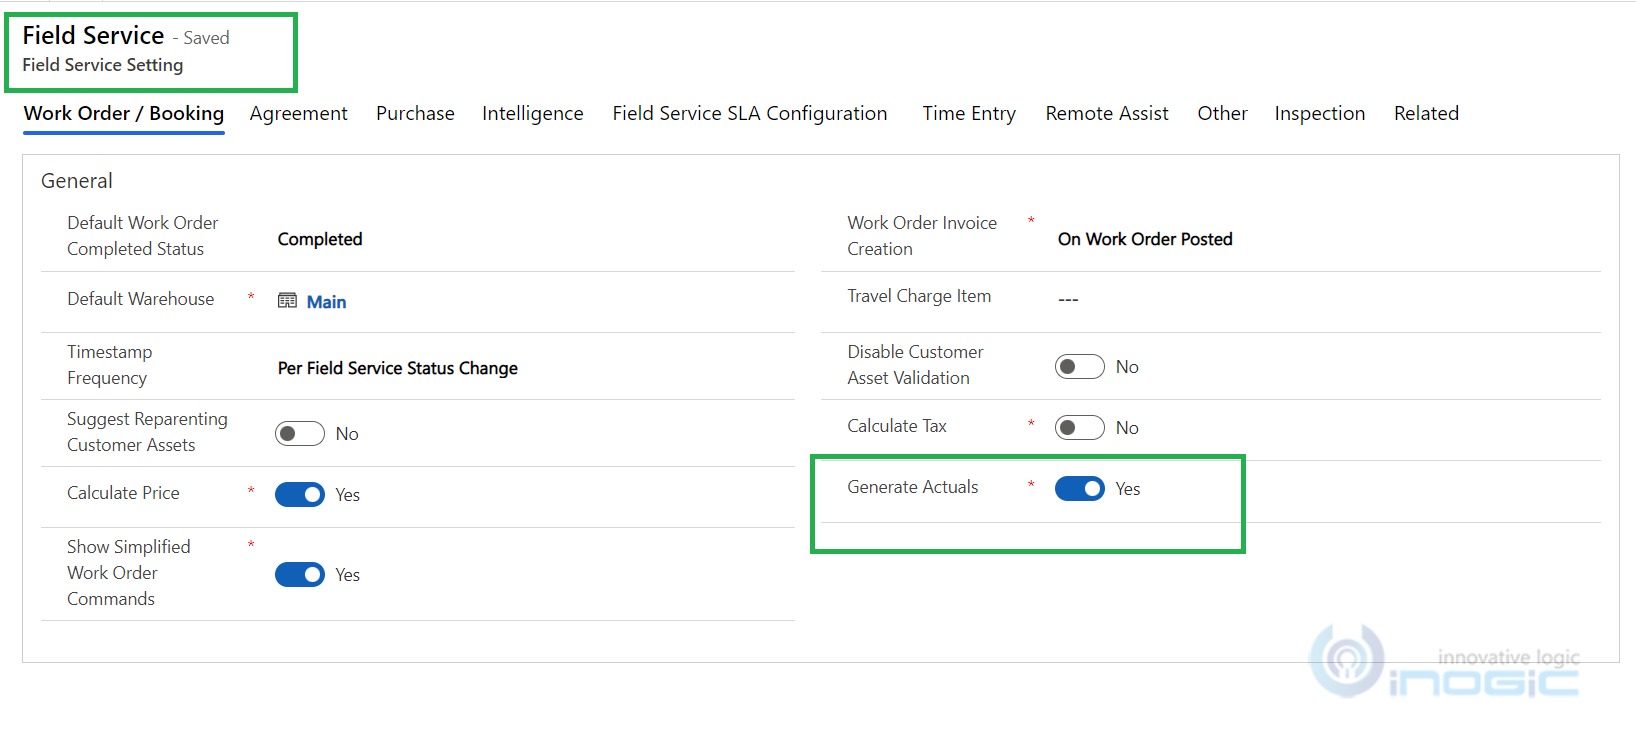Click the Default Warehouse label
Screen dimensions: 1636x737
141,299
